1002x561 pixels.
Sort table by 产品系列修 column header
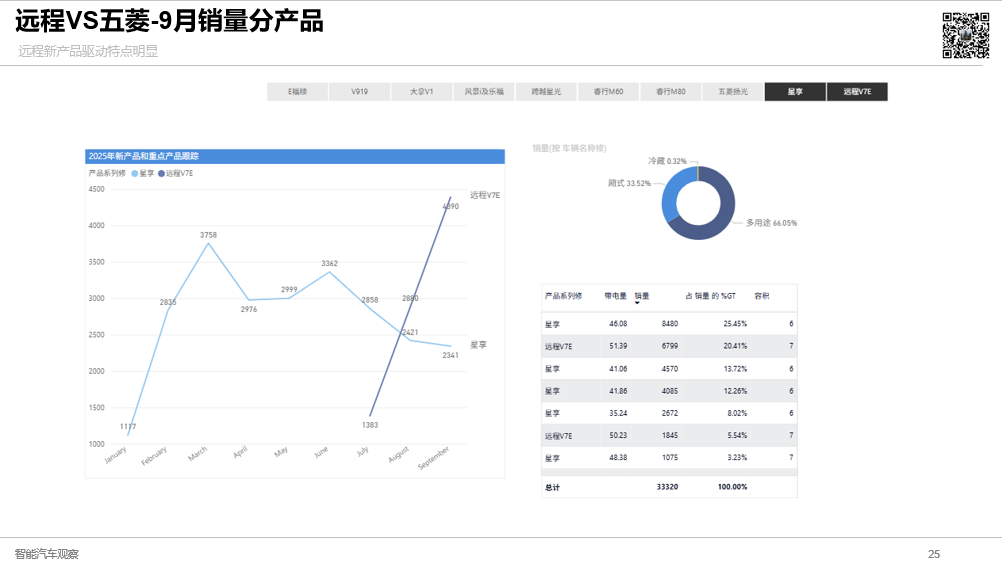click(564, 296)
